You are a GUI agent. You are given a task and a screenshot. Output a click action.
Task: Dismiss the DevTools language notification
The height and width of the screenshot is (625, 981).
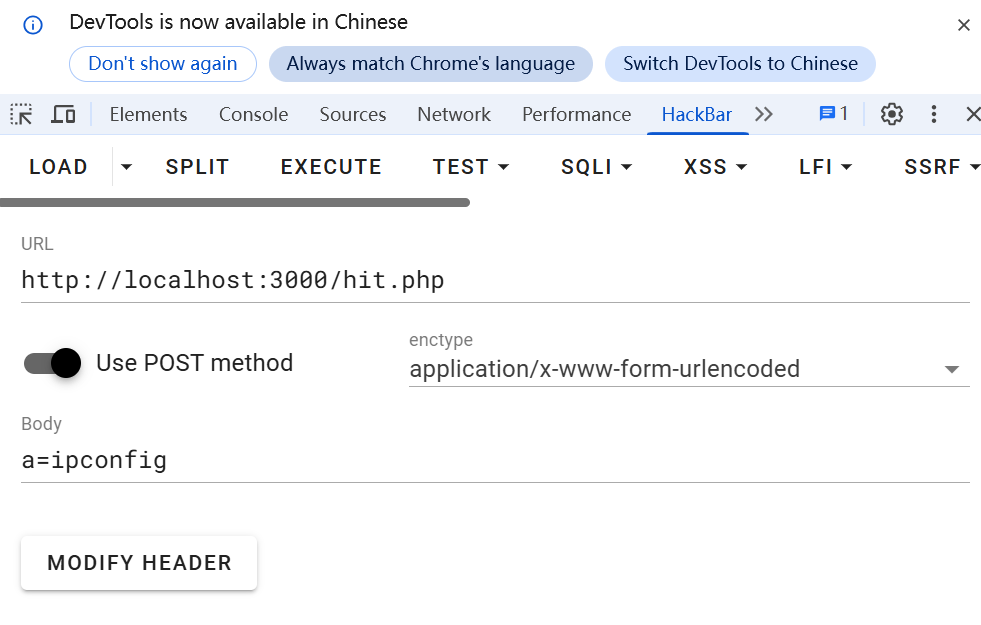(x=963, y=25)
